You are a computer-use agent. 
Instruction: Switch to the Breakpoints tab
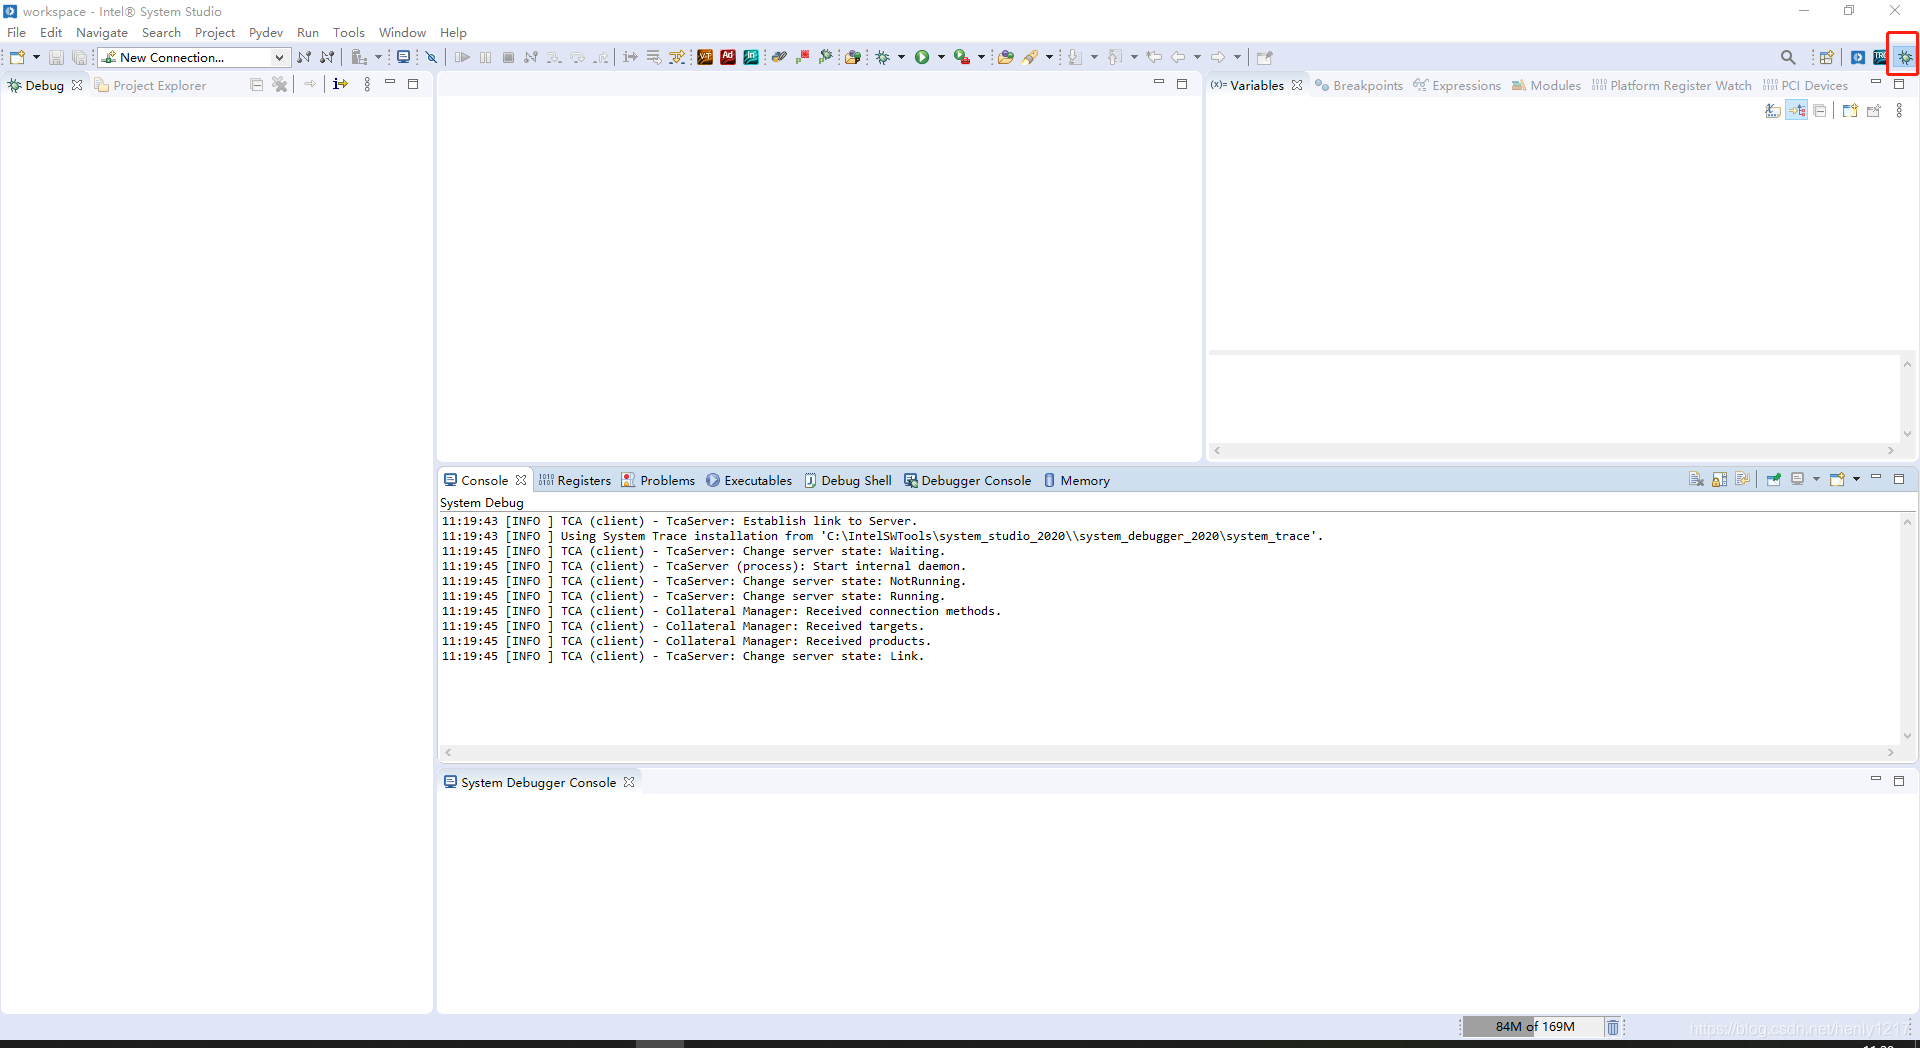click(1358, 85)
